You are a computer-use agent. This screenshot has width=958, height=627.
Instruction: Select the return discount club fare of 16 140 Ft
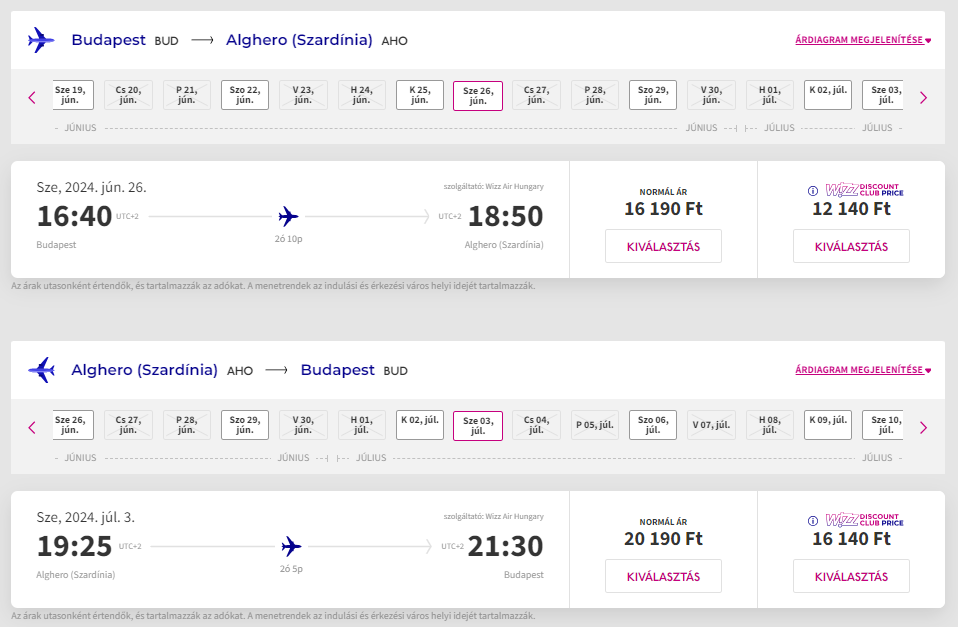coord(851,576)
